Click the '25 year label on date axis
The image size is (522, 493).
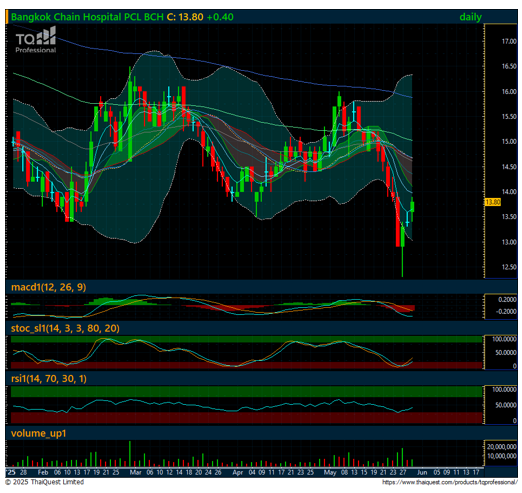11,472
